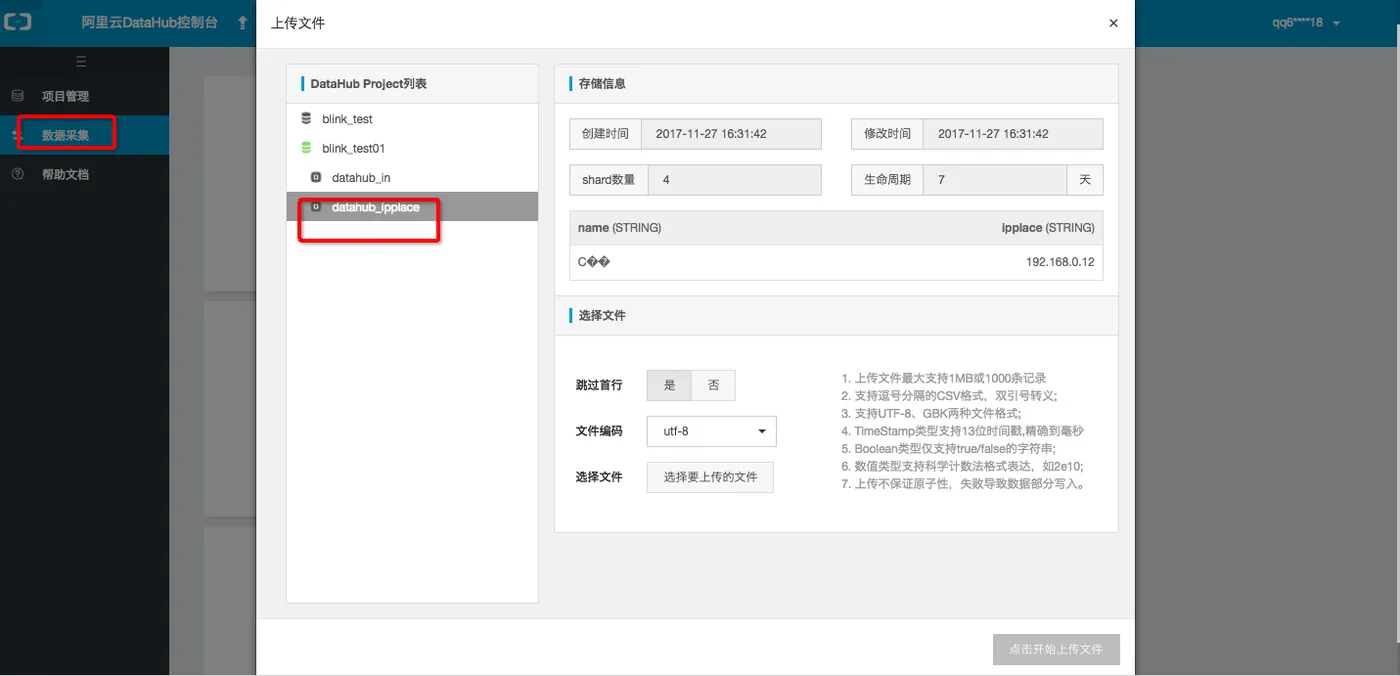Click the 项目管理 database icon
The image size is (1400, 676).
pyautogui.click(x=17, y=96)
